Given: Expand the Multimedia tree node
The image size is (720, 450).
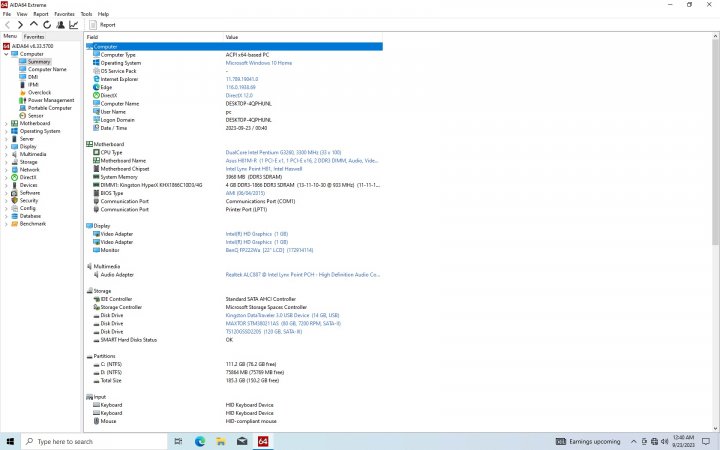Looking at the screenshot, I should 6,154.
